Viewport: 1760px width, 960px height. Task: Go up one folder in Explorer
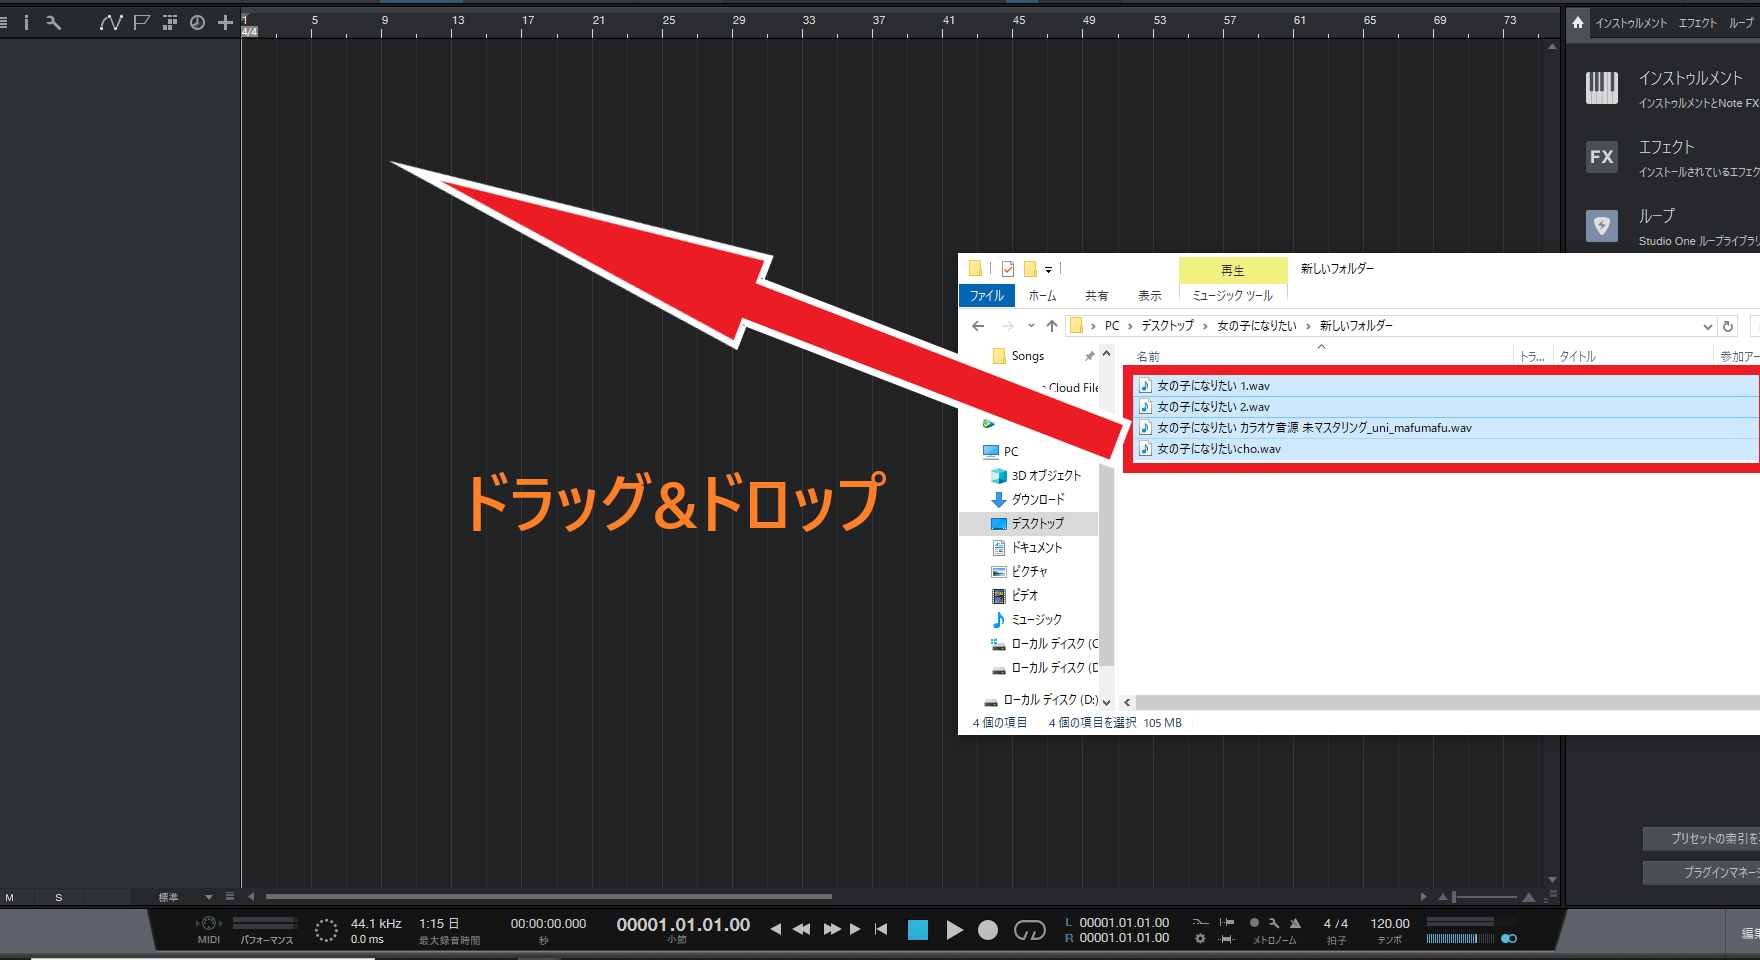click(1052, 326)
